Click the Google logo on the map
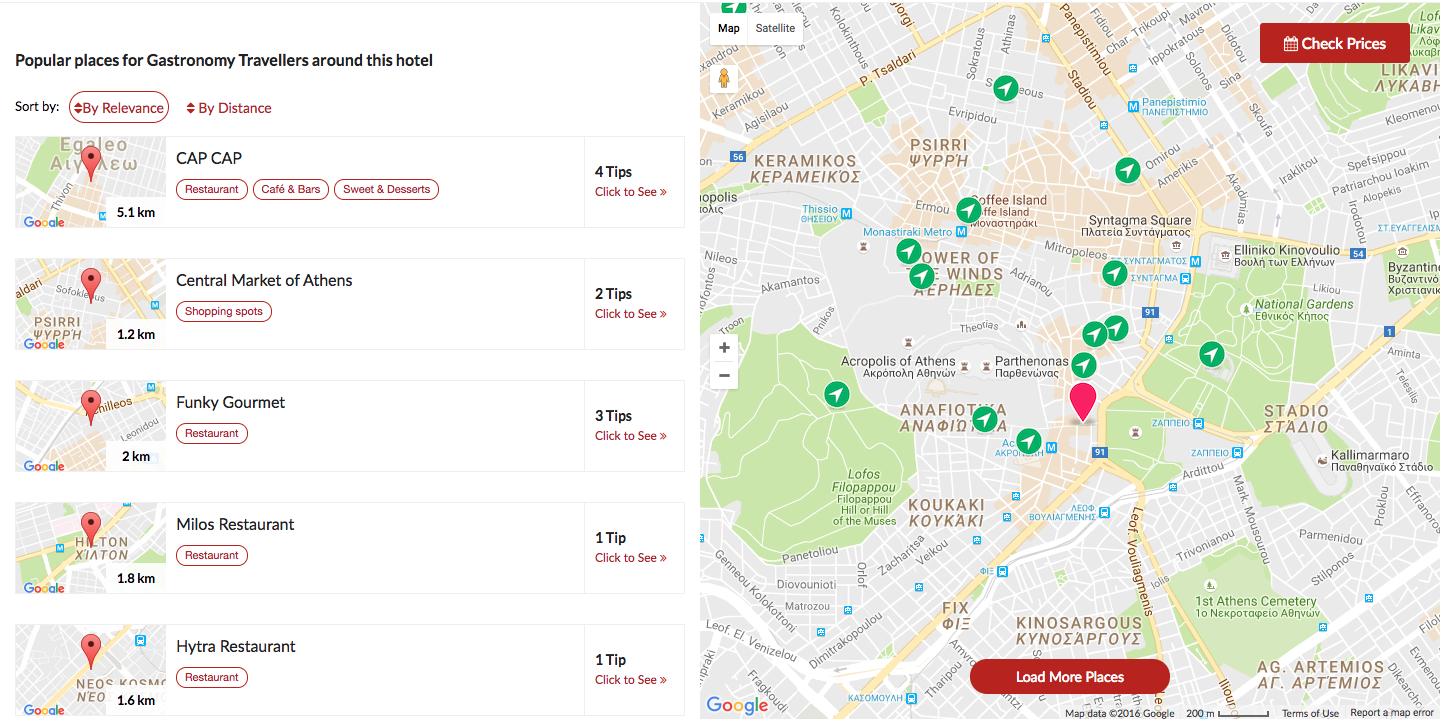 [x=737, y=705]
